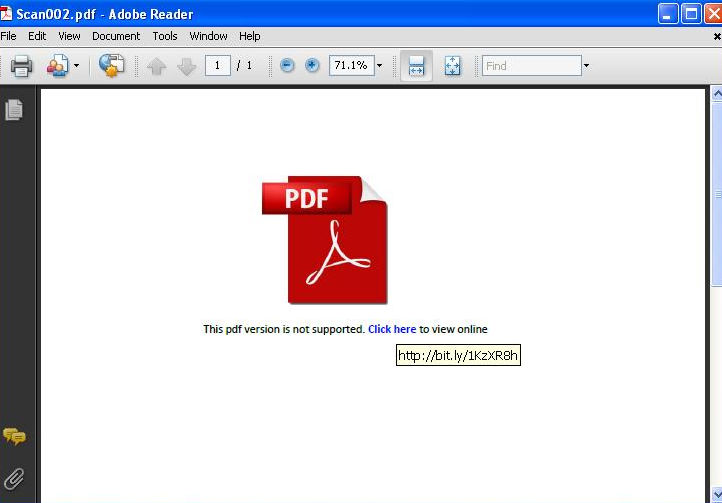722x503 pixels.
Task: Click the vertical scrollbar thumb
Action: pyautogui.click(x=717, y=194)
